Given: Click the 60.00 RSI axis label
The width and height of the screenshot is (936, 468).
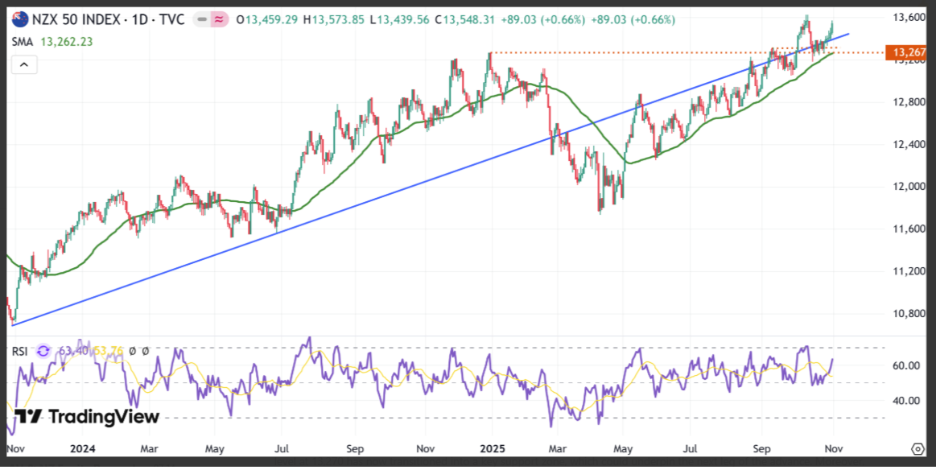Looking at the screenshot, I should pyautogui.click(x=907, y=365).
